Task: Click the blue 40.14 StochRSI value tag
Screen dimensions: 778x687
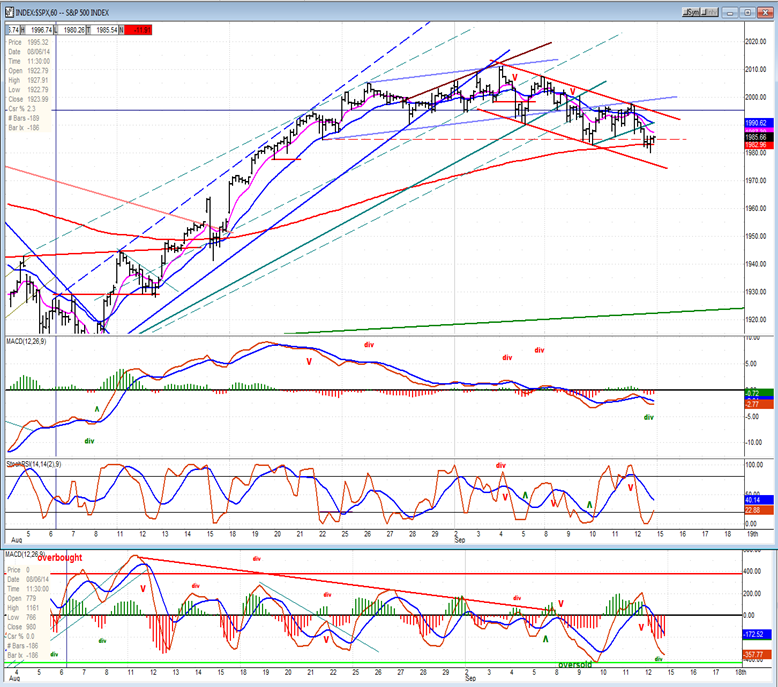Action: point(758,500)
